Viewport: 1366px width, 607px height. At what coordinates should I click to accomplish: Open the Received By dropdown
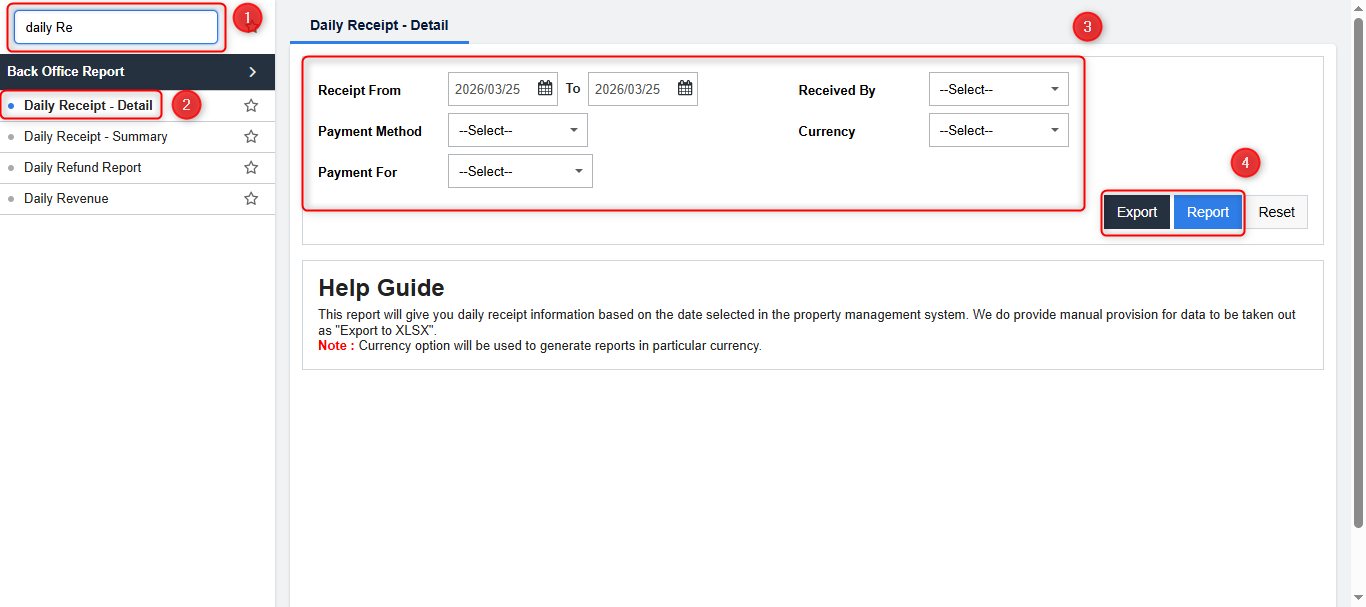pyautogui.click(x=999, y=89)
